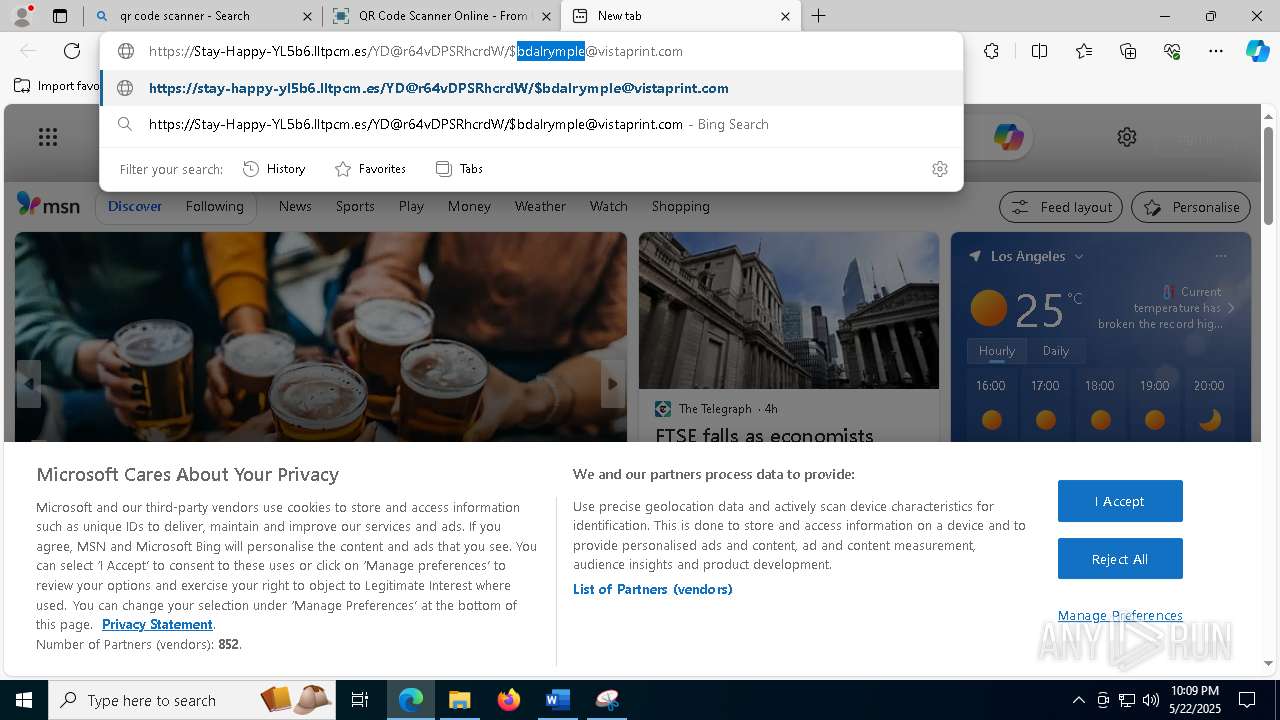This screenshot has height=720, width=1280.
Task: Switch weather to Daily view
Action: (1055, 351)
